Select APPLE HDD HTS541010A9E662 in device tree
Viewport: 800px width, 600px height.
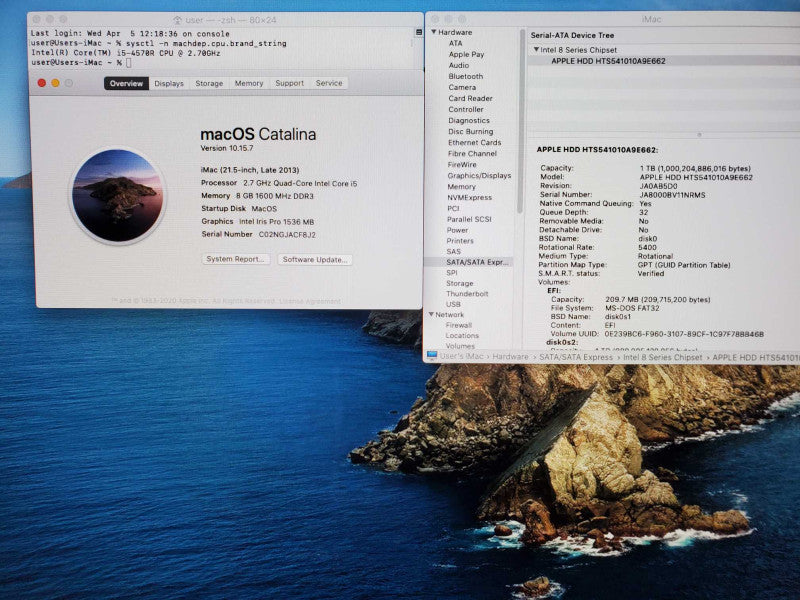(608, 61)
